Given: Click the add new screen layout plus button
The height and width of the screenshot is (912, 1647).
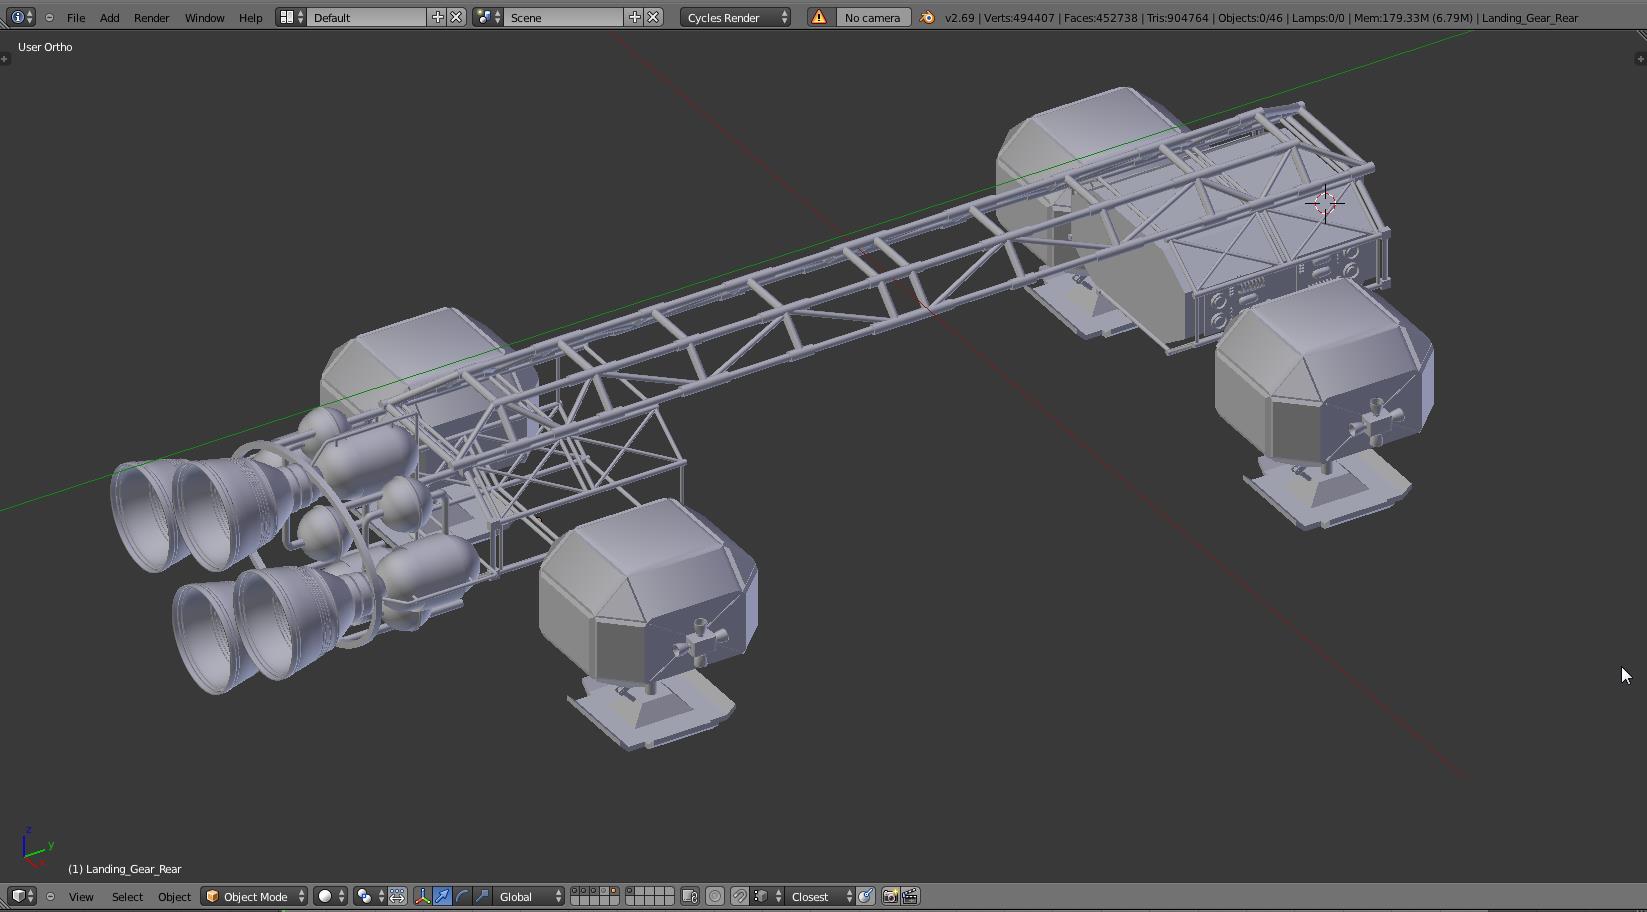Looking at the screenshot, I should 437,18.
